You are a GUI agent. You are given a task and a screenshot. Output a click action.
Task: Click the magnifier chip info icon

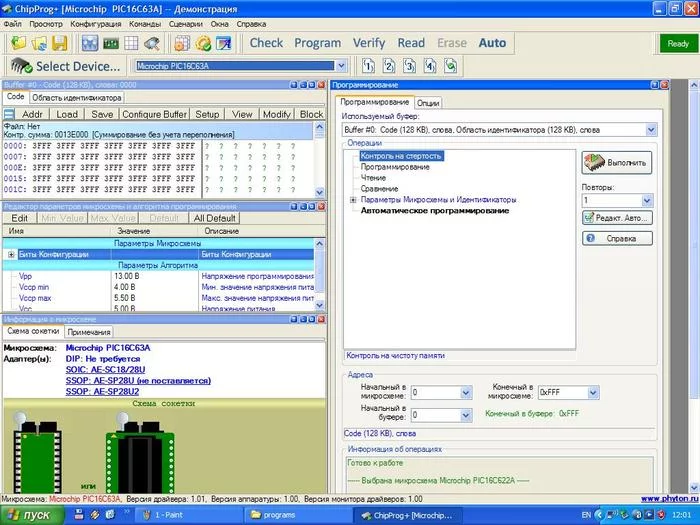[x=152, y=43]
